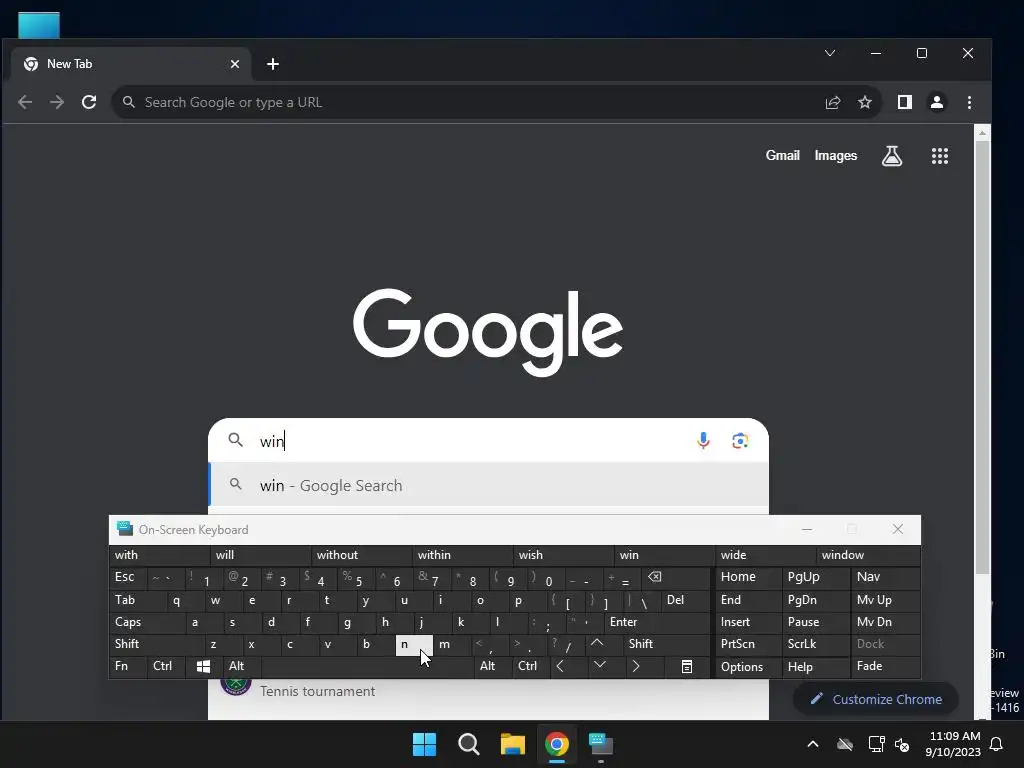Pick the 'with' word prediction
This screenshot has width=1024, height=768.
[159, 555]
